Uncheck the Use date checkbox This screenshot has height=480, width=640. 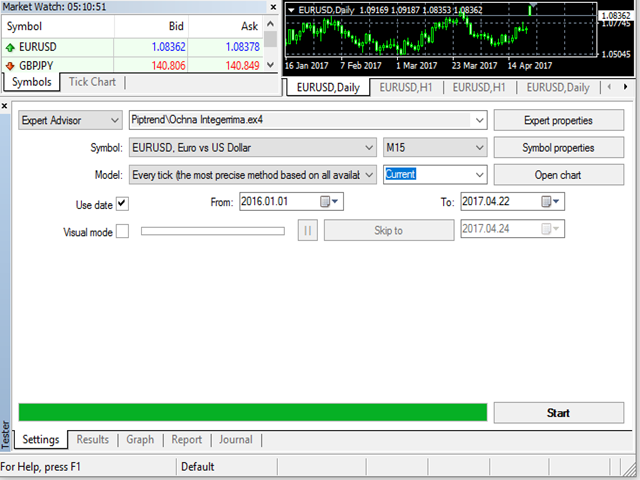(122, 204)
